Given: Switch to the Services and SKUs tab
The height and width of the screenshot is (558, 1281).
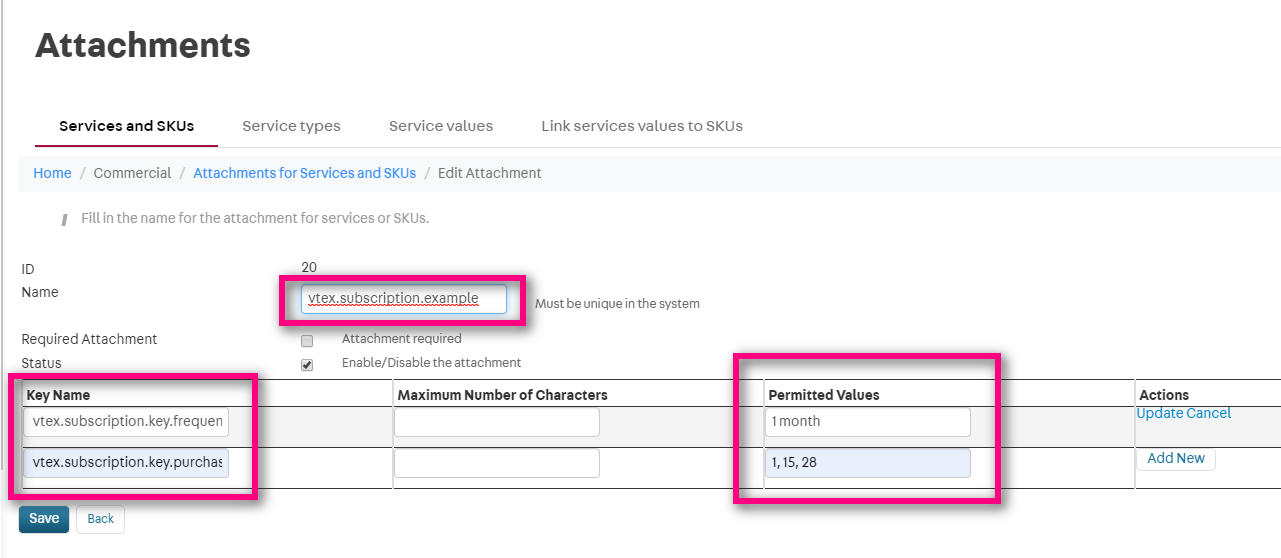Looking at the screenshot, I should click(126, 126).
